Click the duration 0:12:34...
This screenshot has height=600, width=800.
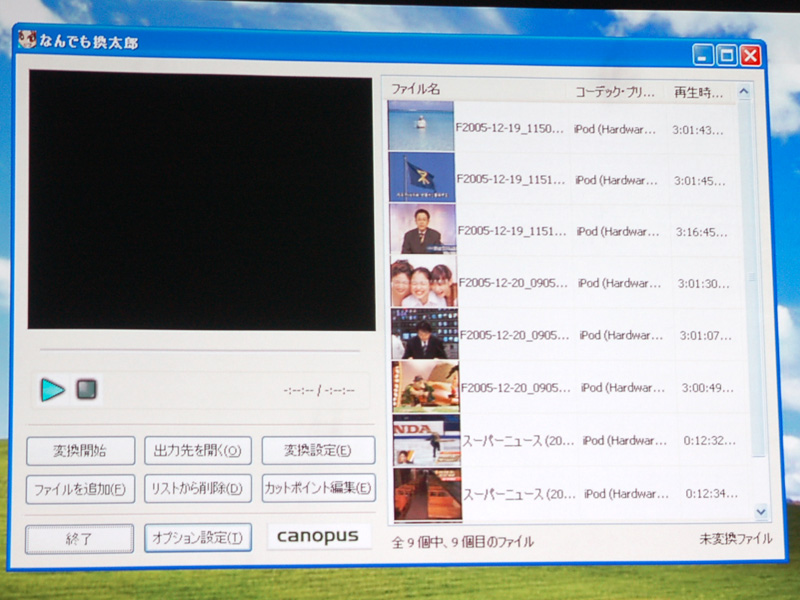pos(712,494)
